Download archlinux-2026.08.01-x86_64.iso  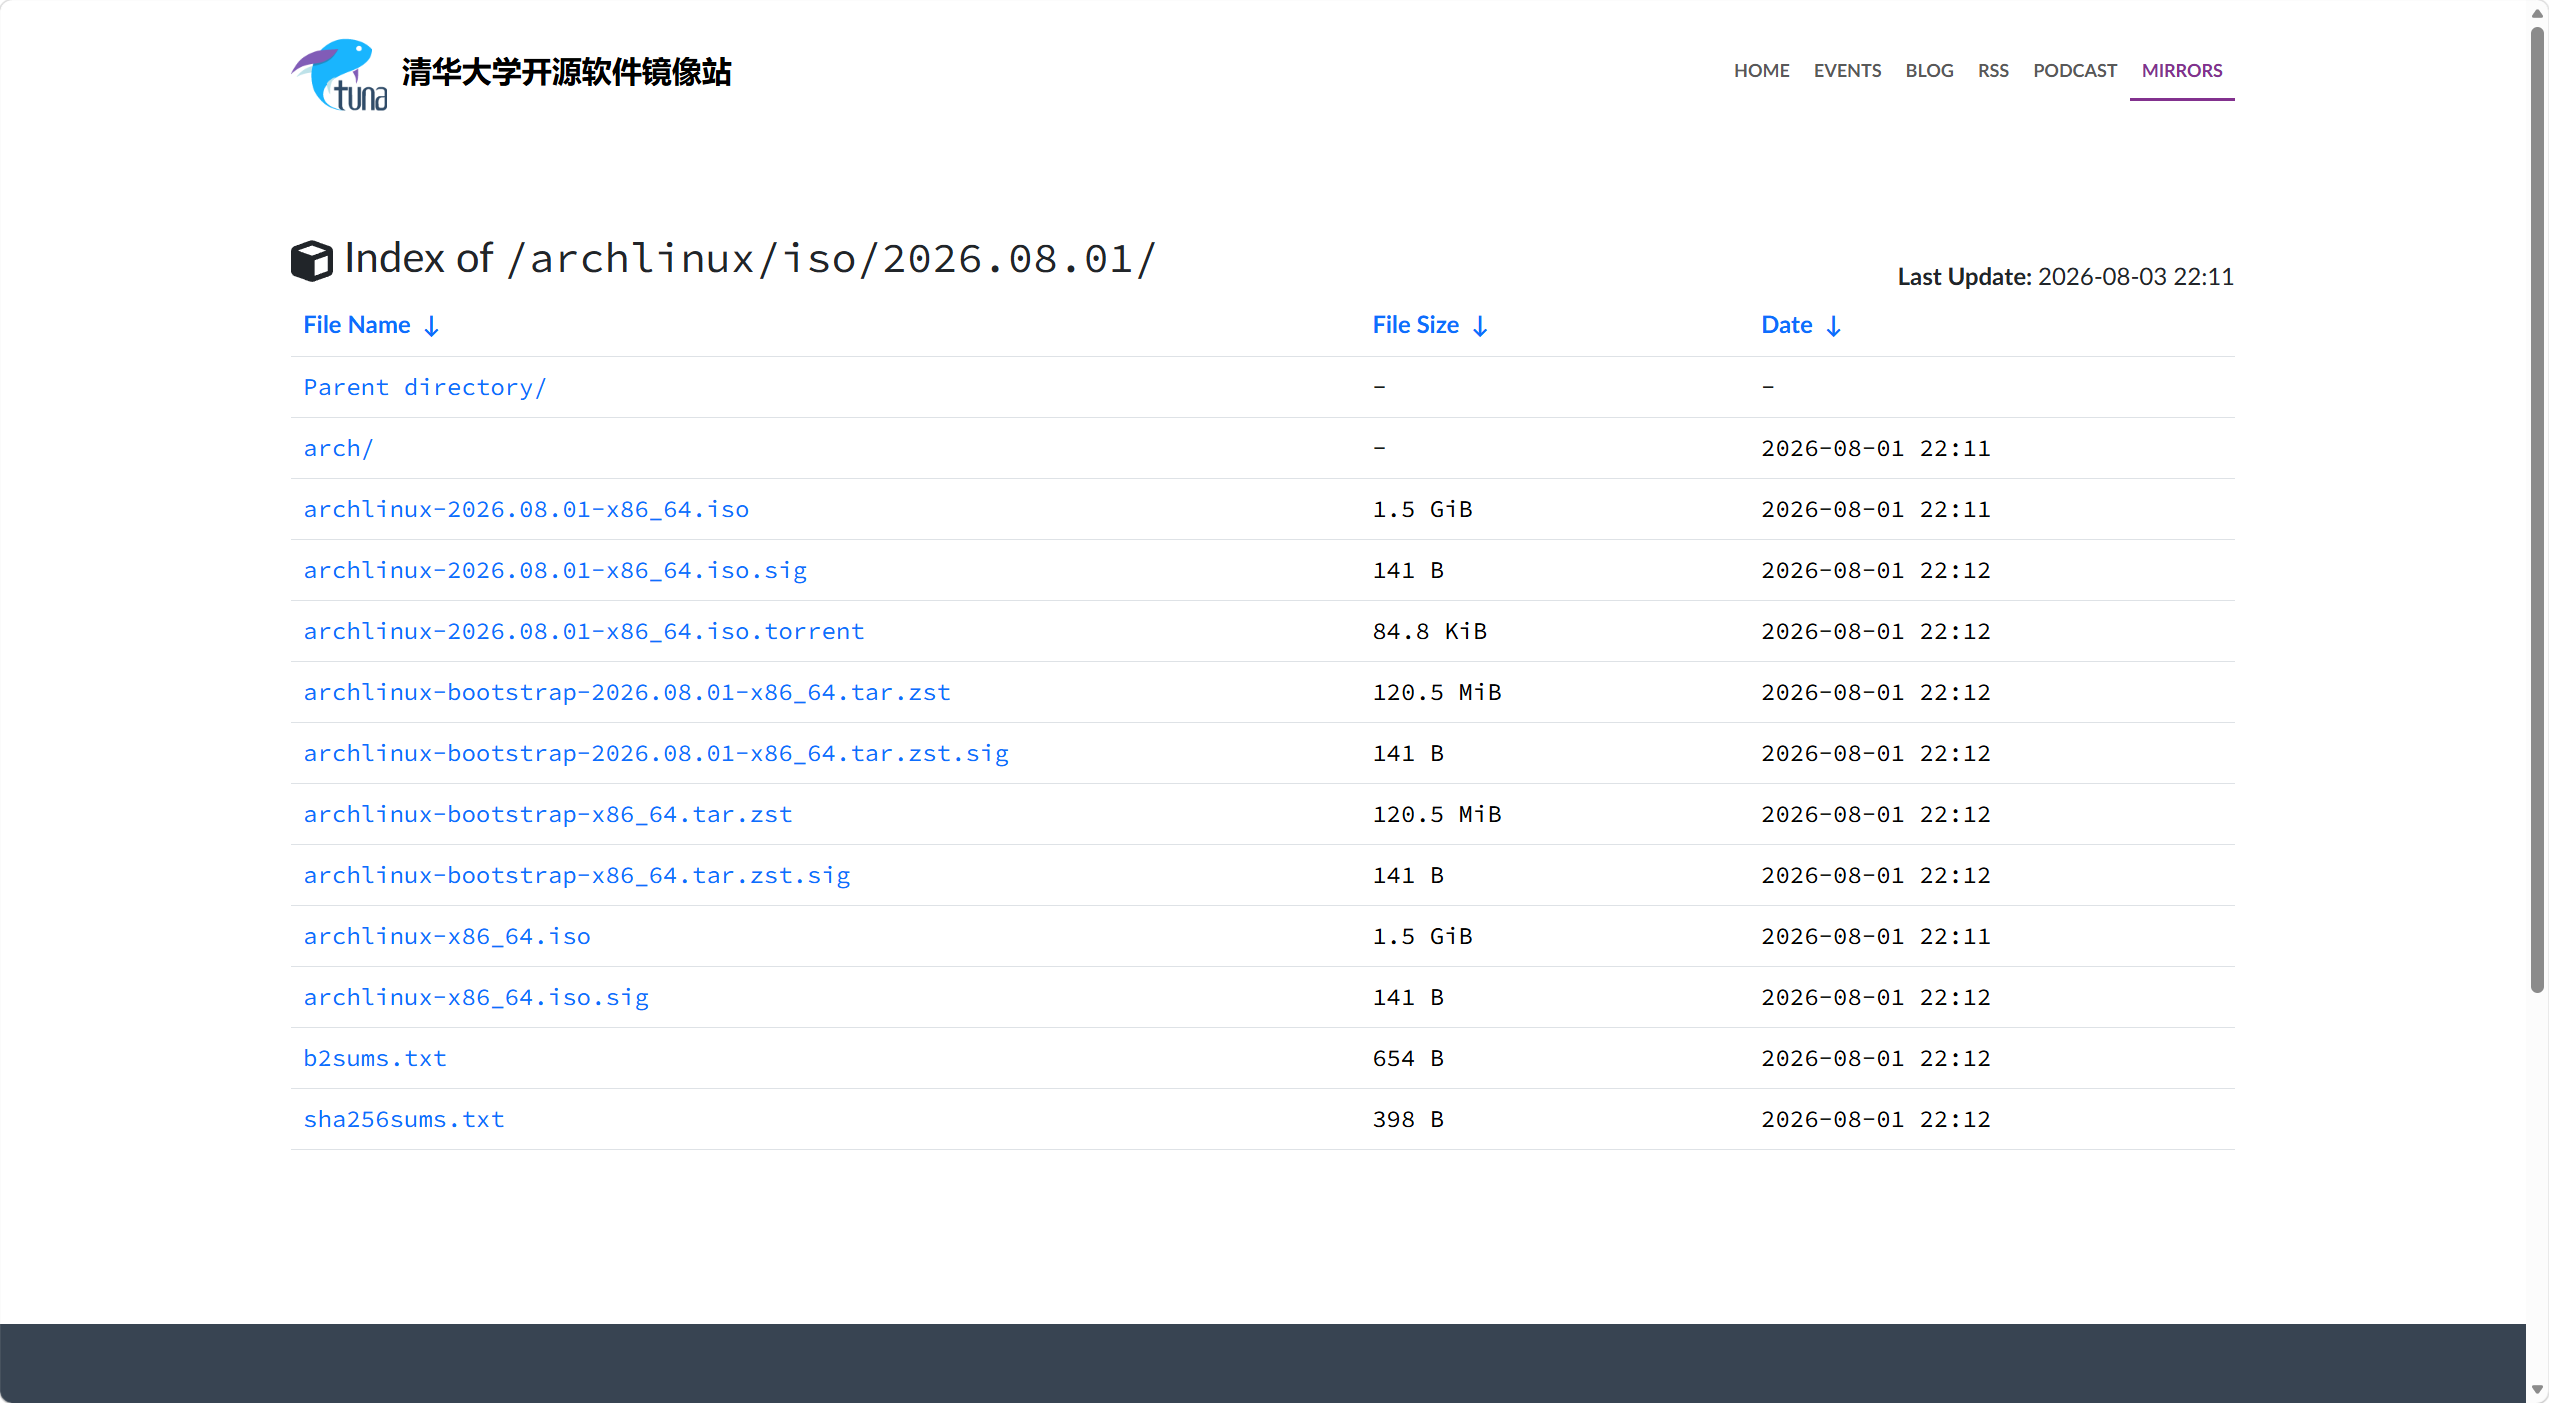(x=526, y=509)
